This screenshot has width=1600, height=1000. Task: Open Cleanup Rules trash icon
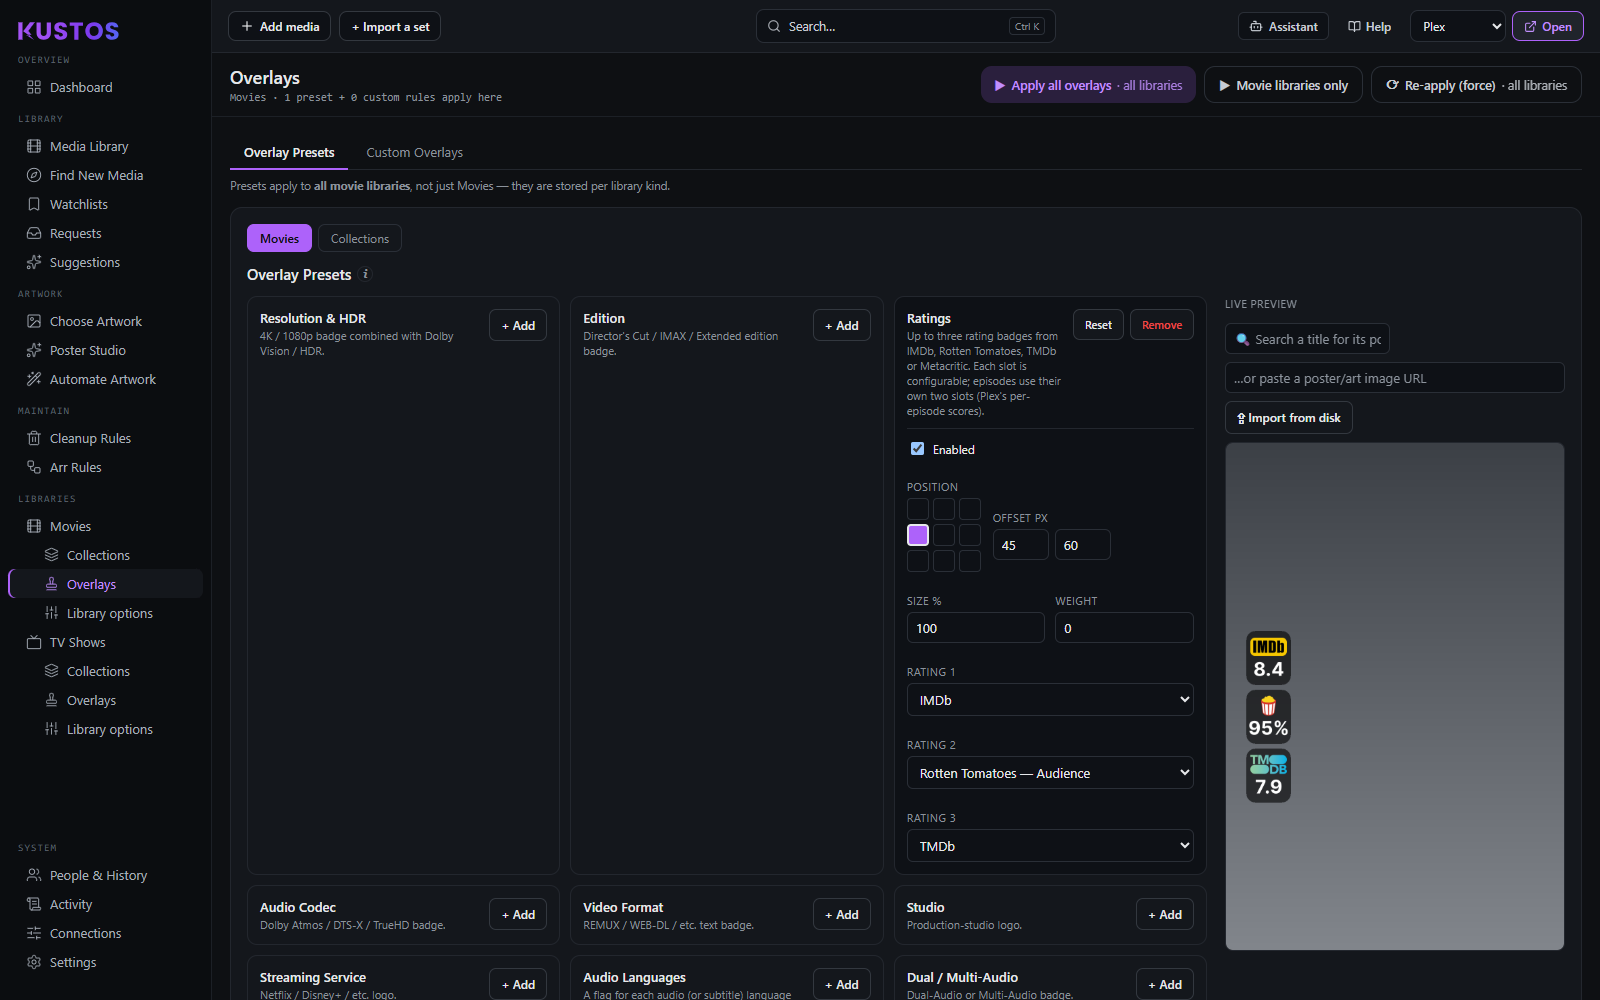[x=34, y=438]
